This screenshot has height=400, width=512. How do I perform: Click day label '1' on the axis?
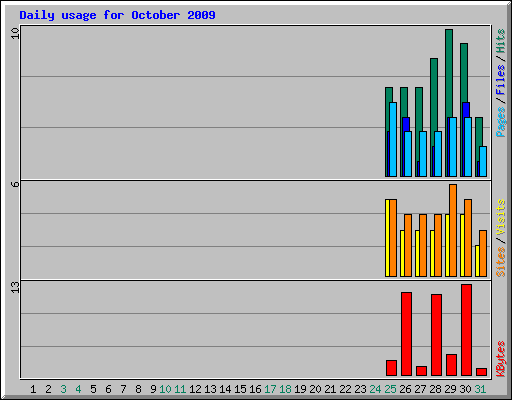[33, 389]
